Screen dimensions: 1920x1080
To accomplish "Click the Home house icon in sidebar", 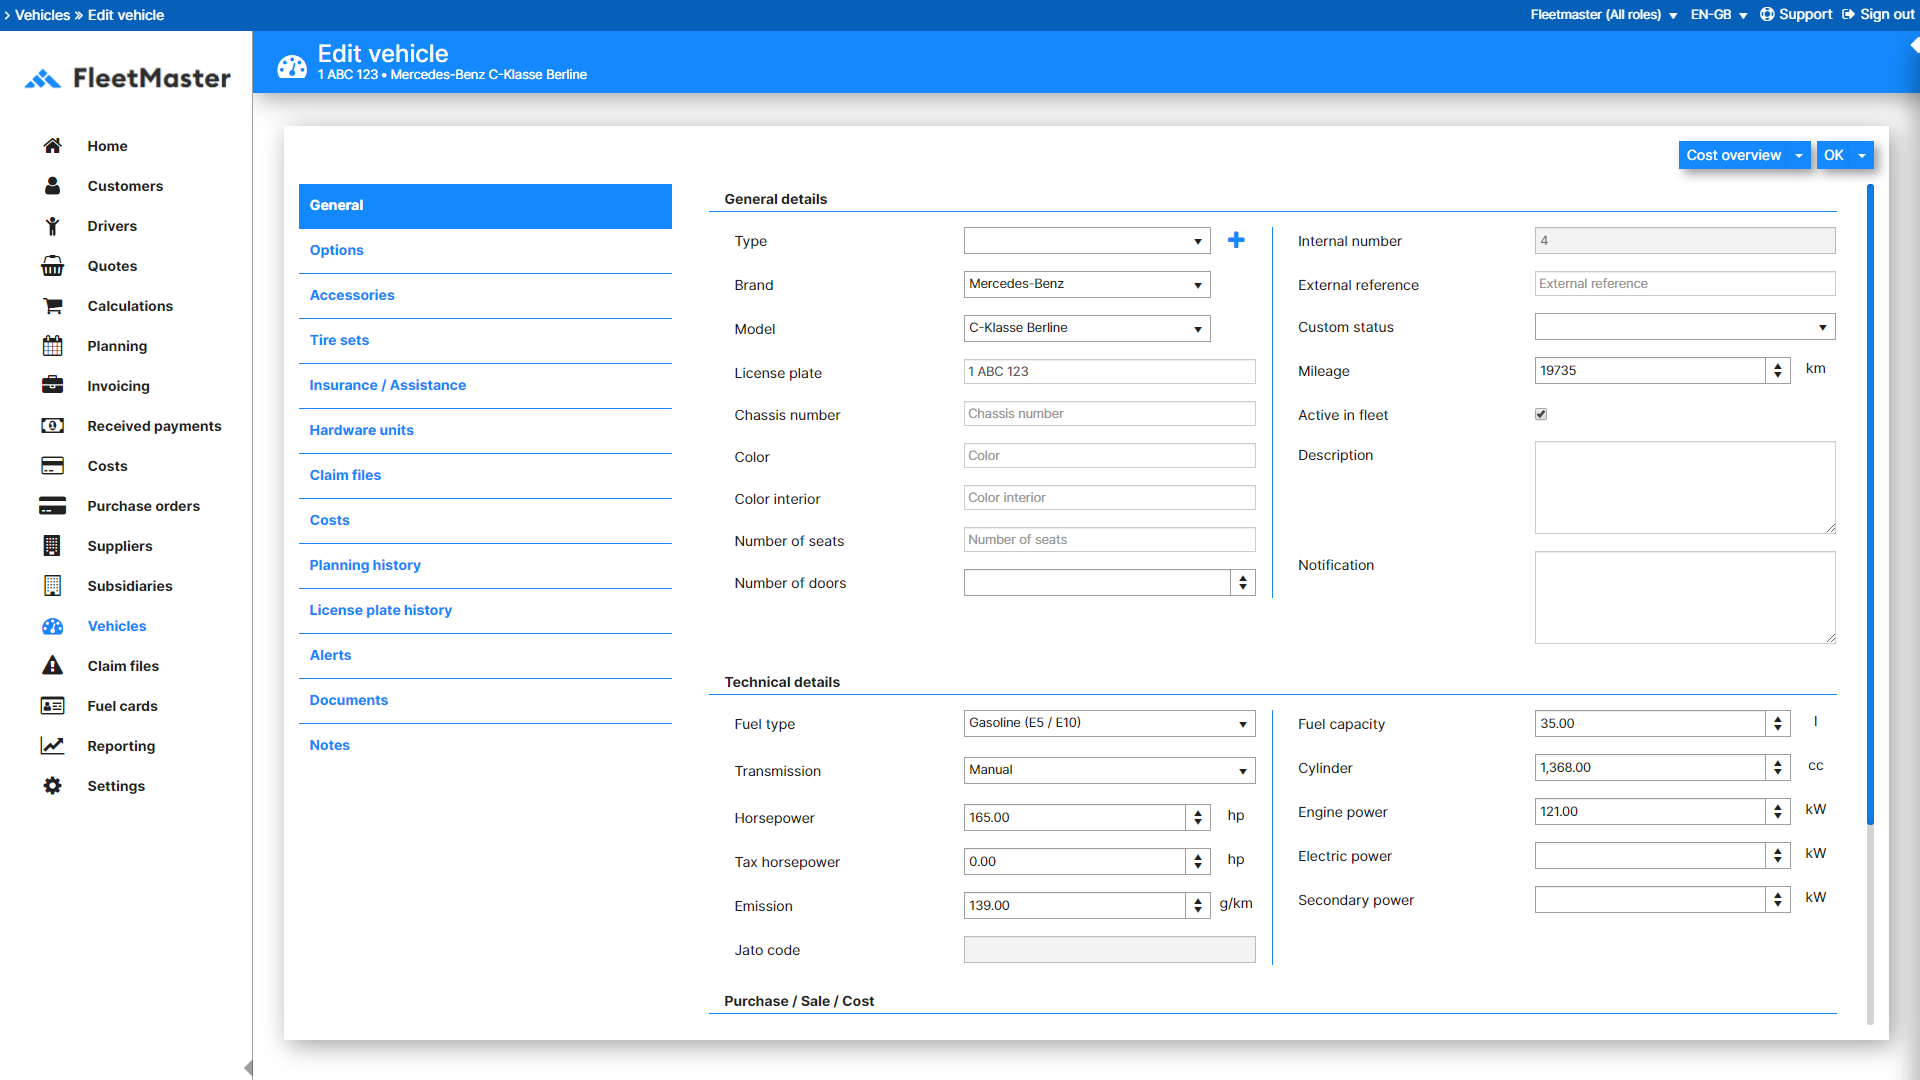I will tap(53, 146).
